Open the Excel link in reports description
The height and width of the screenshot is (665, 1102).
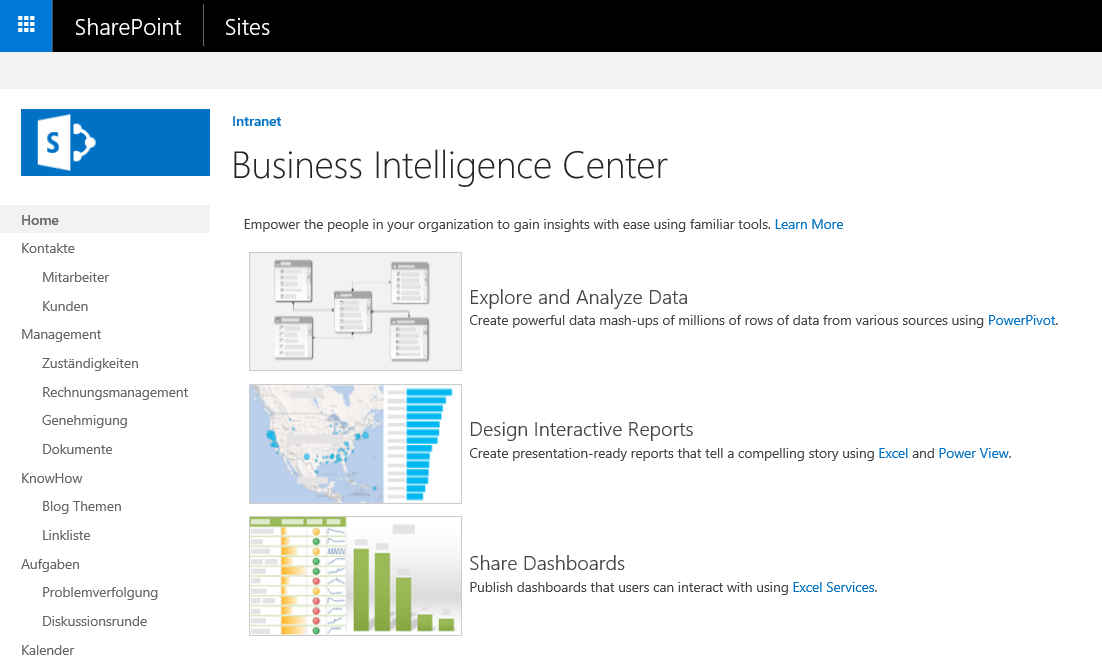pos(893,453)
